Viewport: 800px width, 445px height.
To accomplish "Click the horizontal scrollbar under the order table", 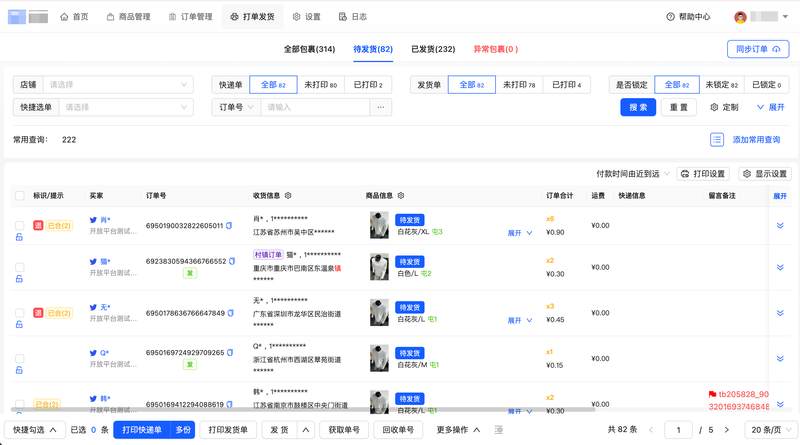I will 300,408.
